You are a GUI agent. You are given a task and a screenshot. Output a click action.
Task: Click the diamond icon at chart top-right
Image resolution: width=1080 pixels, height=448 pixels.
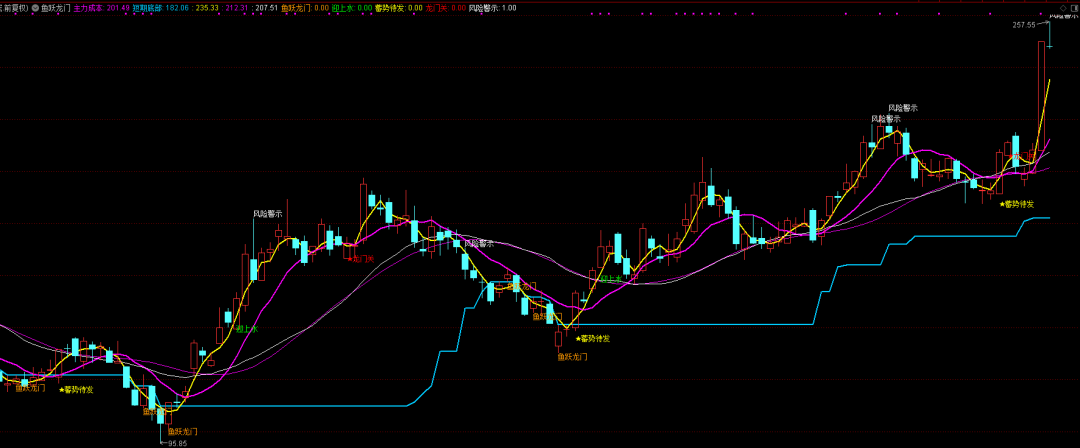[1062, 7]
